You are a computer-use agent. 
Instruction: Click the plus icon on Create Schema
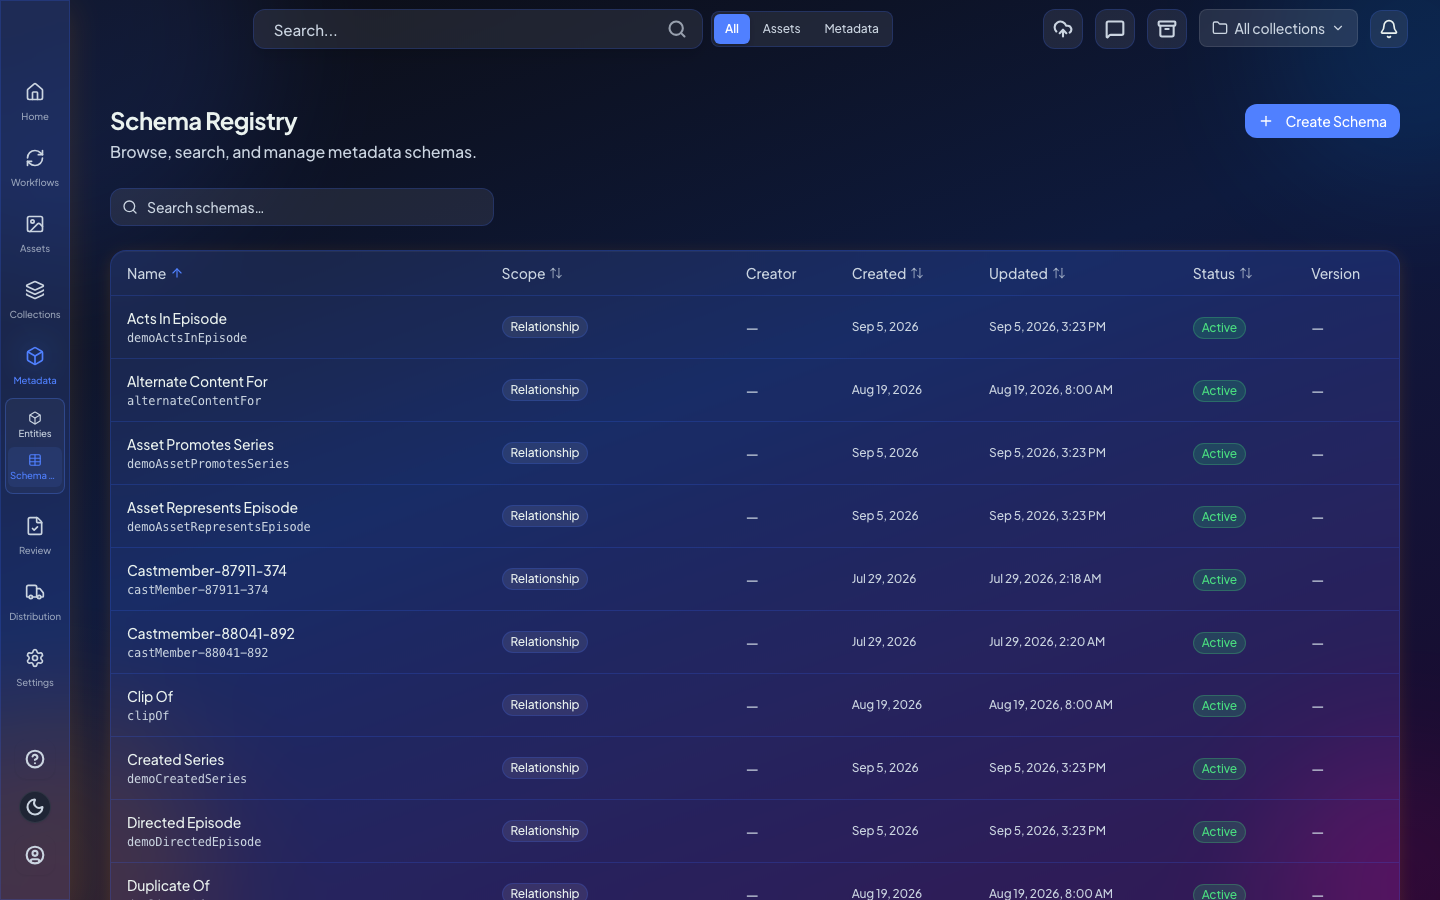tap(1266, 121)
